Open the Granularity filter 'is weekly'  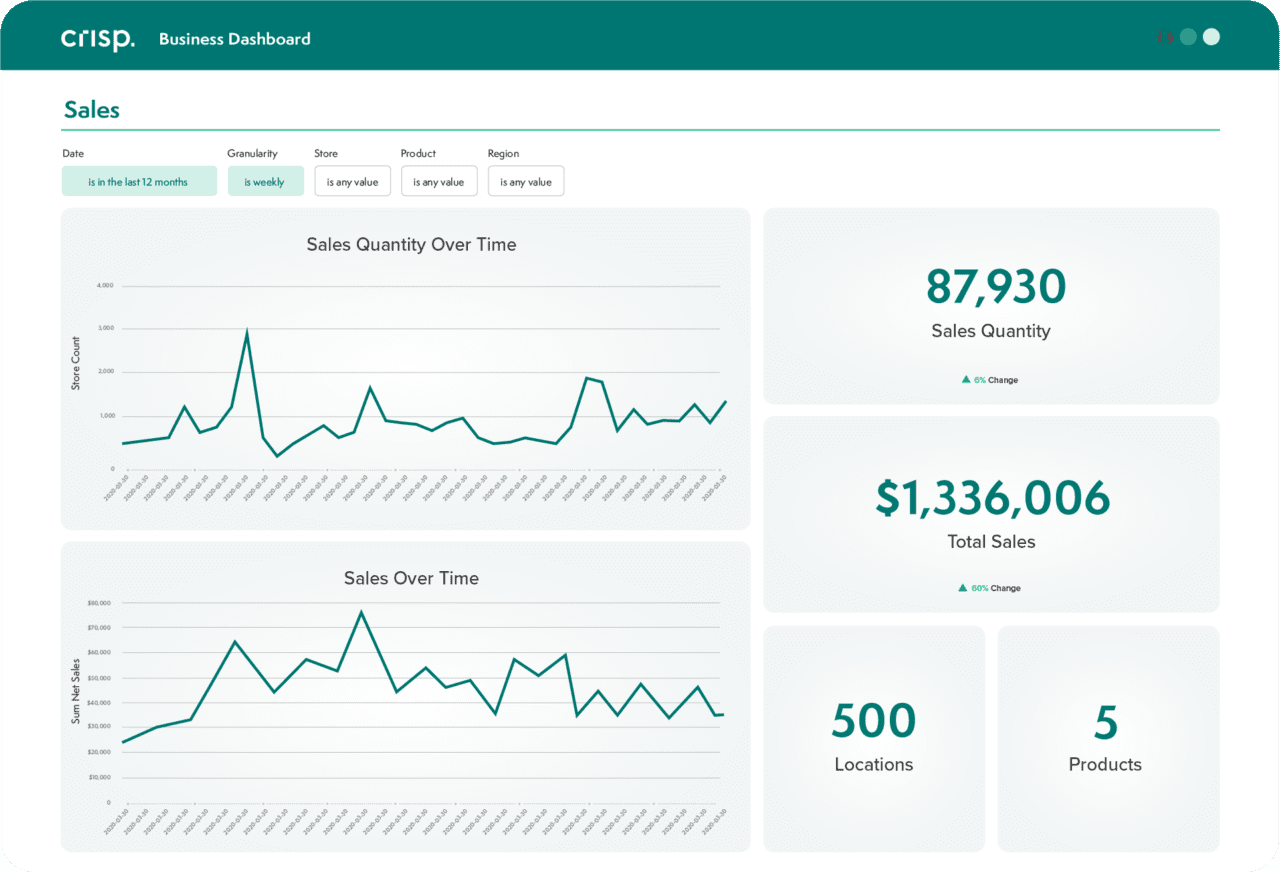265,181
